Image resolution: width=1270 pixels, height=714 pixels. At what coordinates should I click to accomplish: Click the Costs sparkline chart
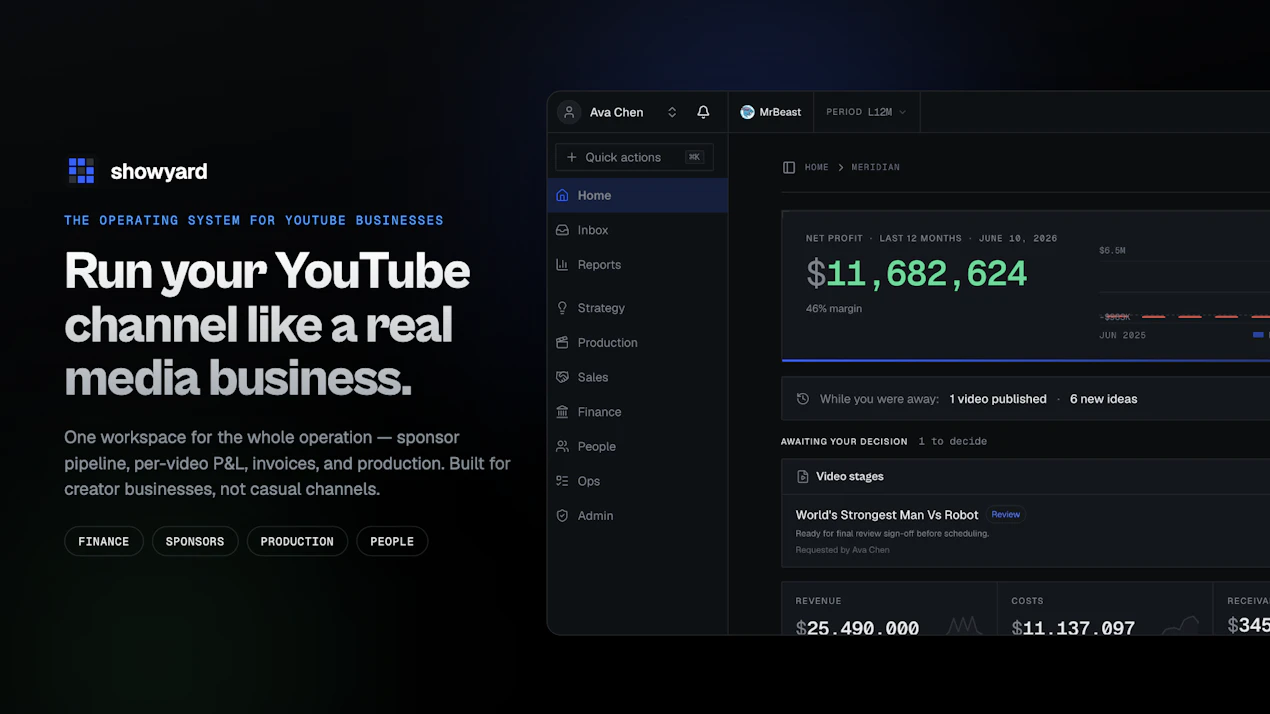(x=1180, y=626)
